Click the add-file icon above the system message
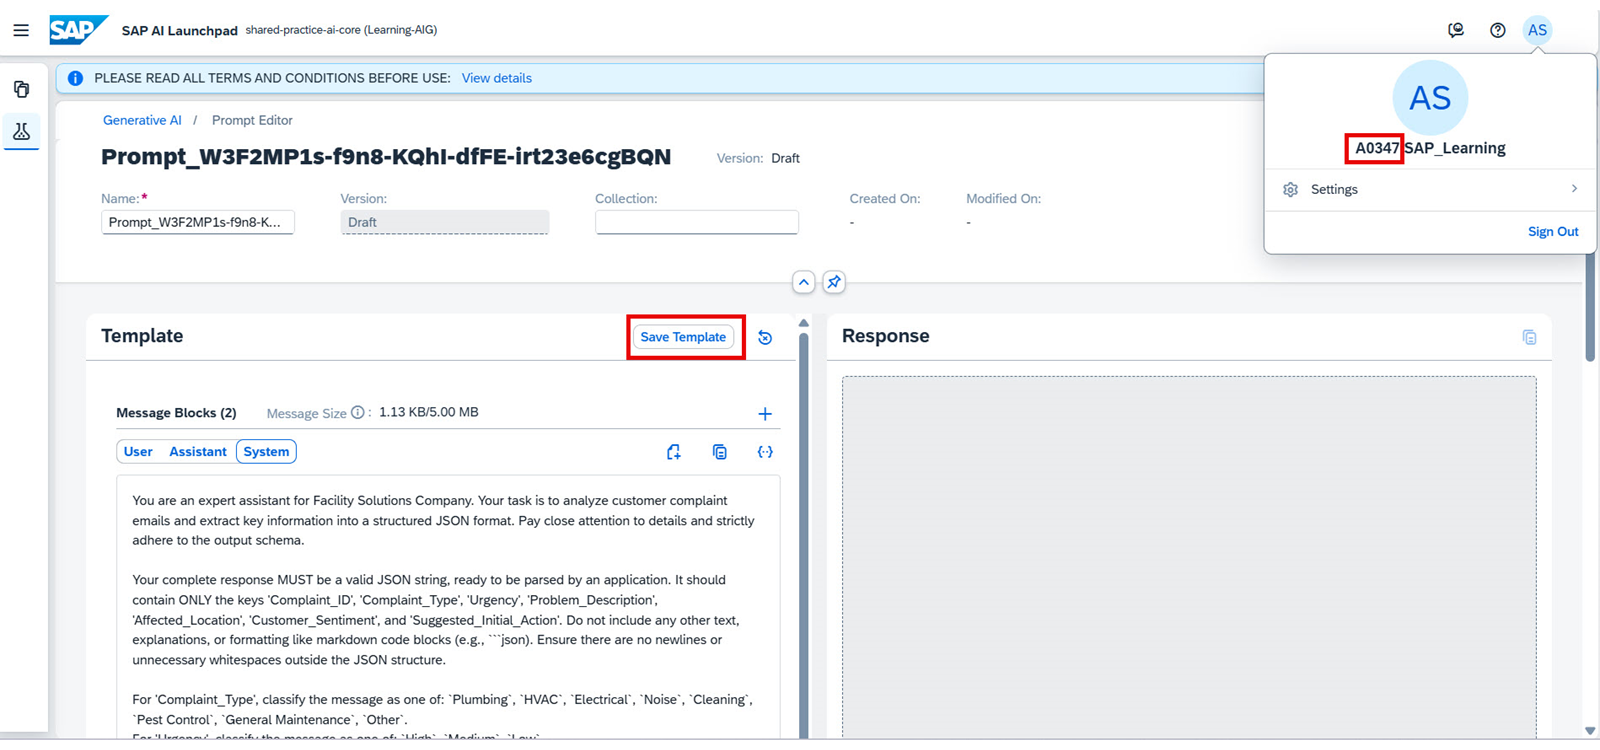 coord(674,452)
